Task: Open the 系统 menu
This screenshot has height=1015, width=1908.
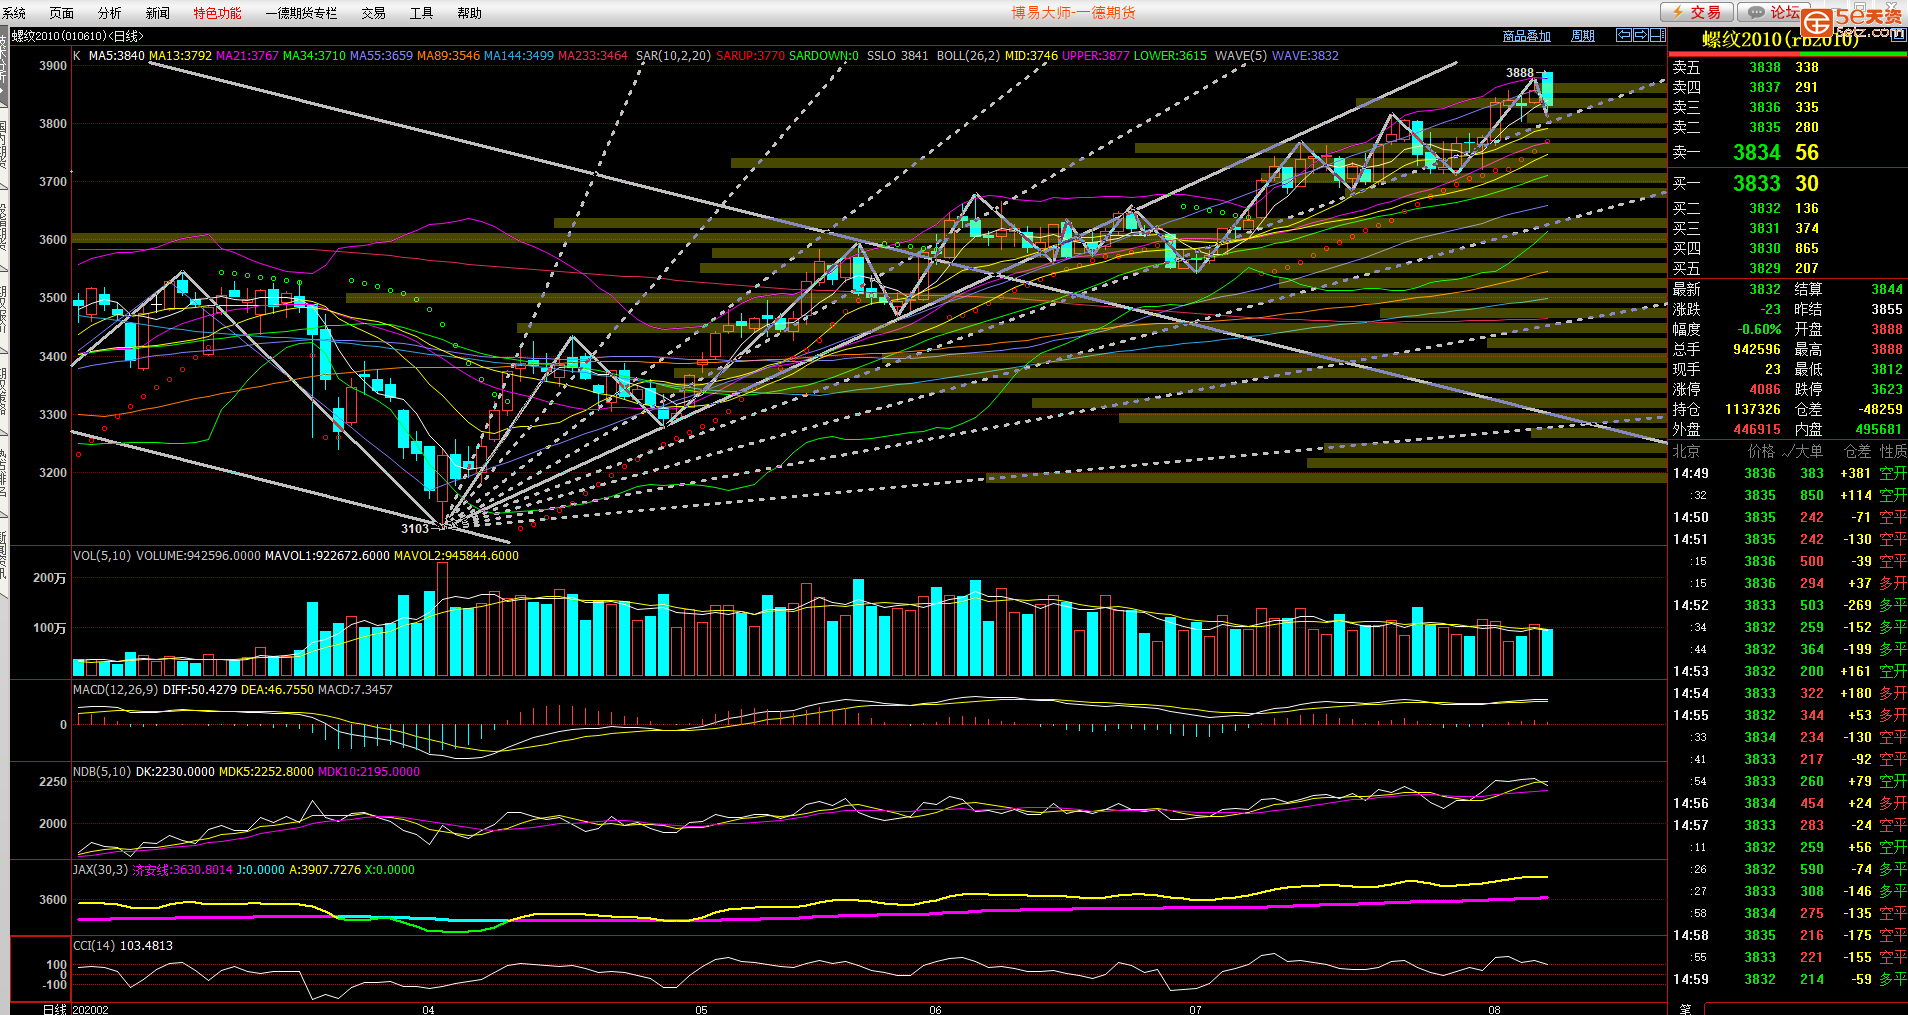Action: click(14, 13)
